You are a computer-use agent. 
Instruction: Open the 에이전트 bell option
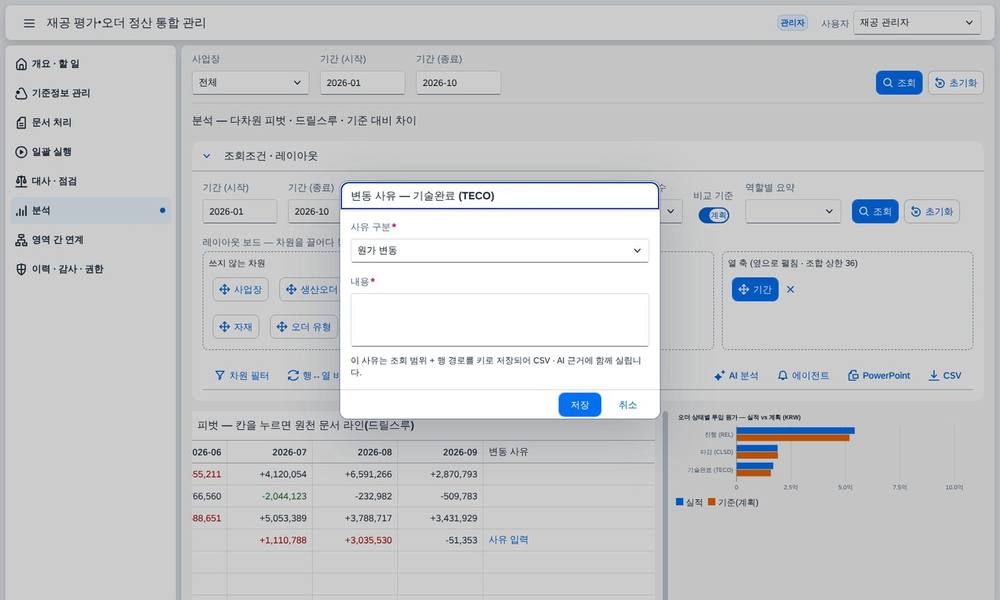(803, 376)
